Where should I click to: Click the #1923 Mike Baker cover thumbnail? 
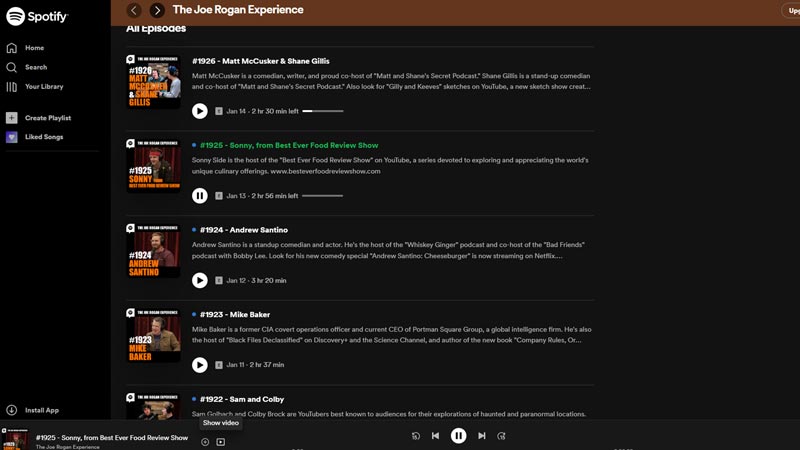154,335
